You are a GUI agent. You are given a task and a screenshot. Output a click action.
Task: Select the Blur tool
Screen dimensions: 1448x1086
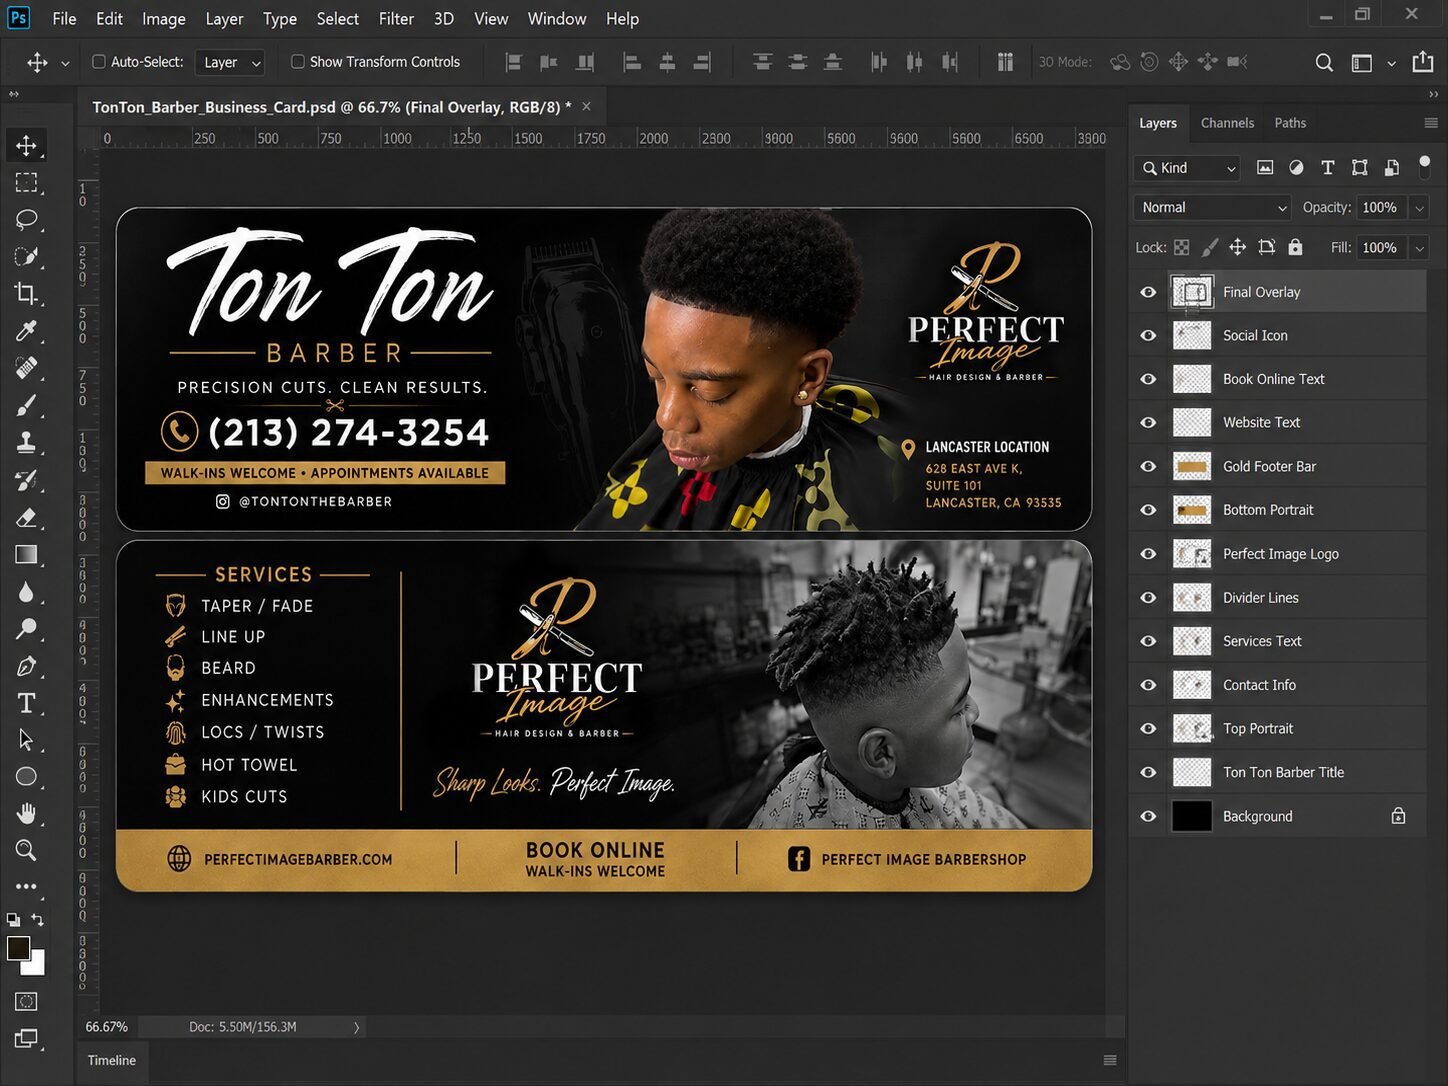pyautogui.click(x=26, y=591)
